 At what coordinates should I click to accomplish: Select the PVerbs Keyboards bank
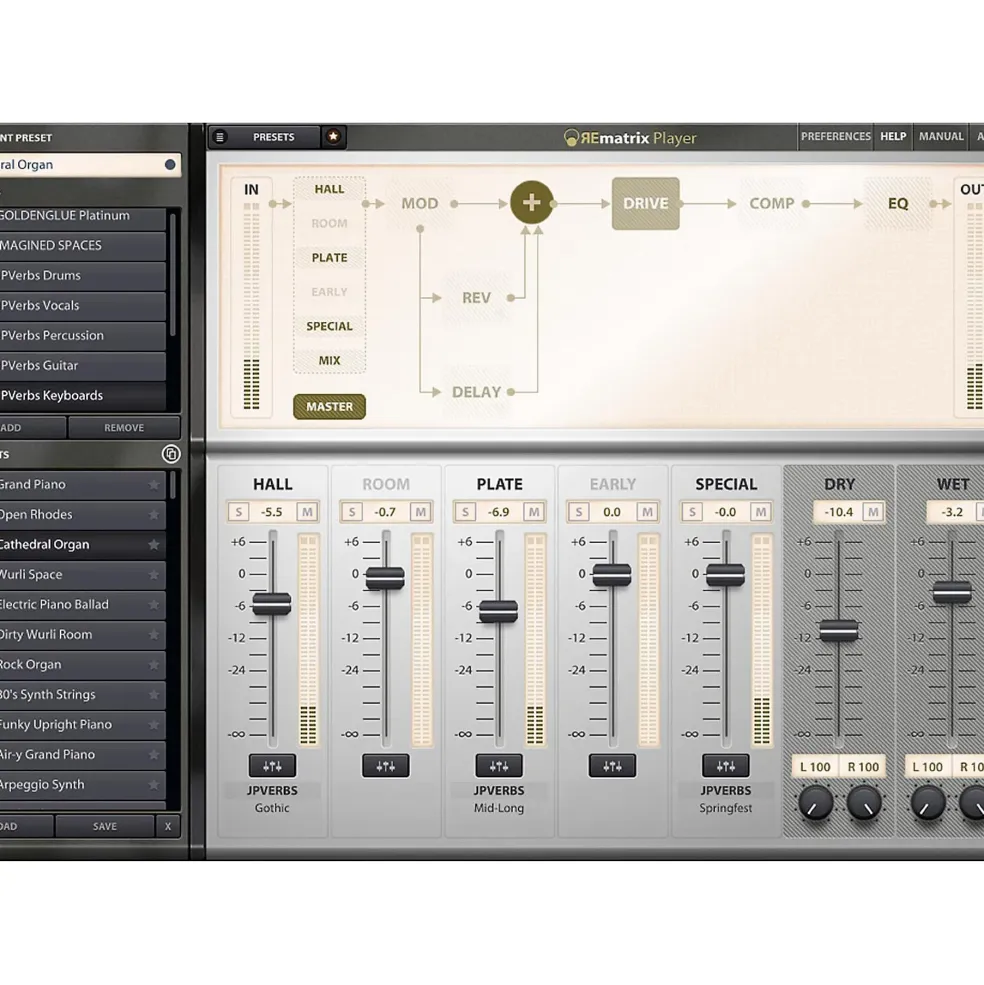pos(82,395)
